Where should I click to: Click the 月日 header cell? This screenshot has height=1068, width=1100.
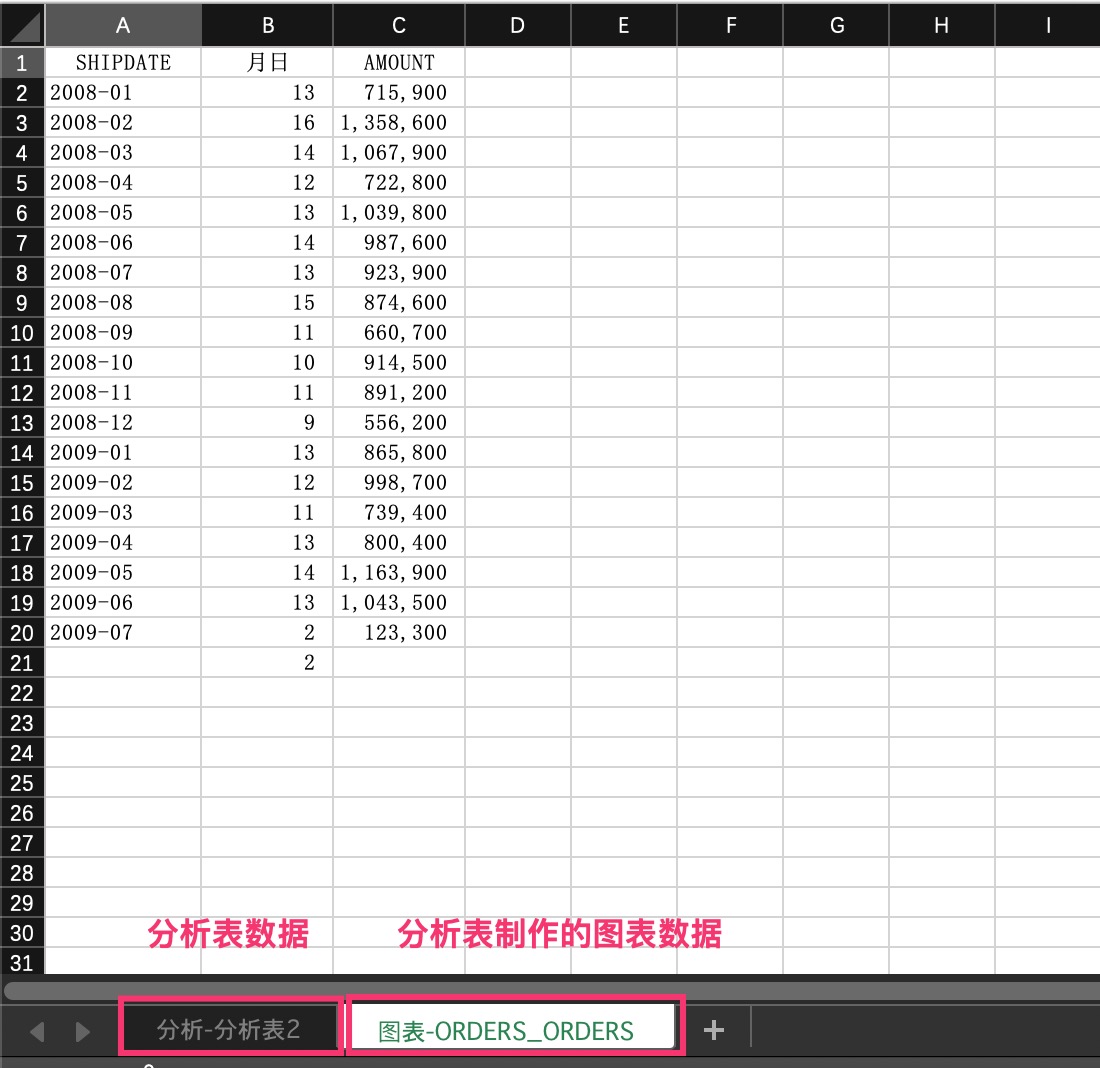[x=267, y=62]
